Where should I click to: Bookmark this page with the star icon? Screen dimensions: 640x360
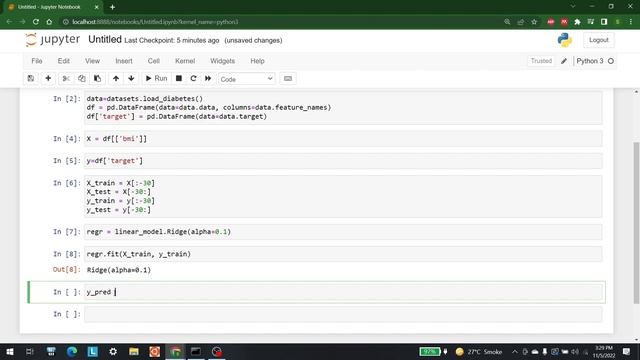(x=534, y=22)
